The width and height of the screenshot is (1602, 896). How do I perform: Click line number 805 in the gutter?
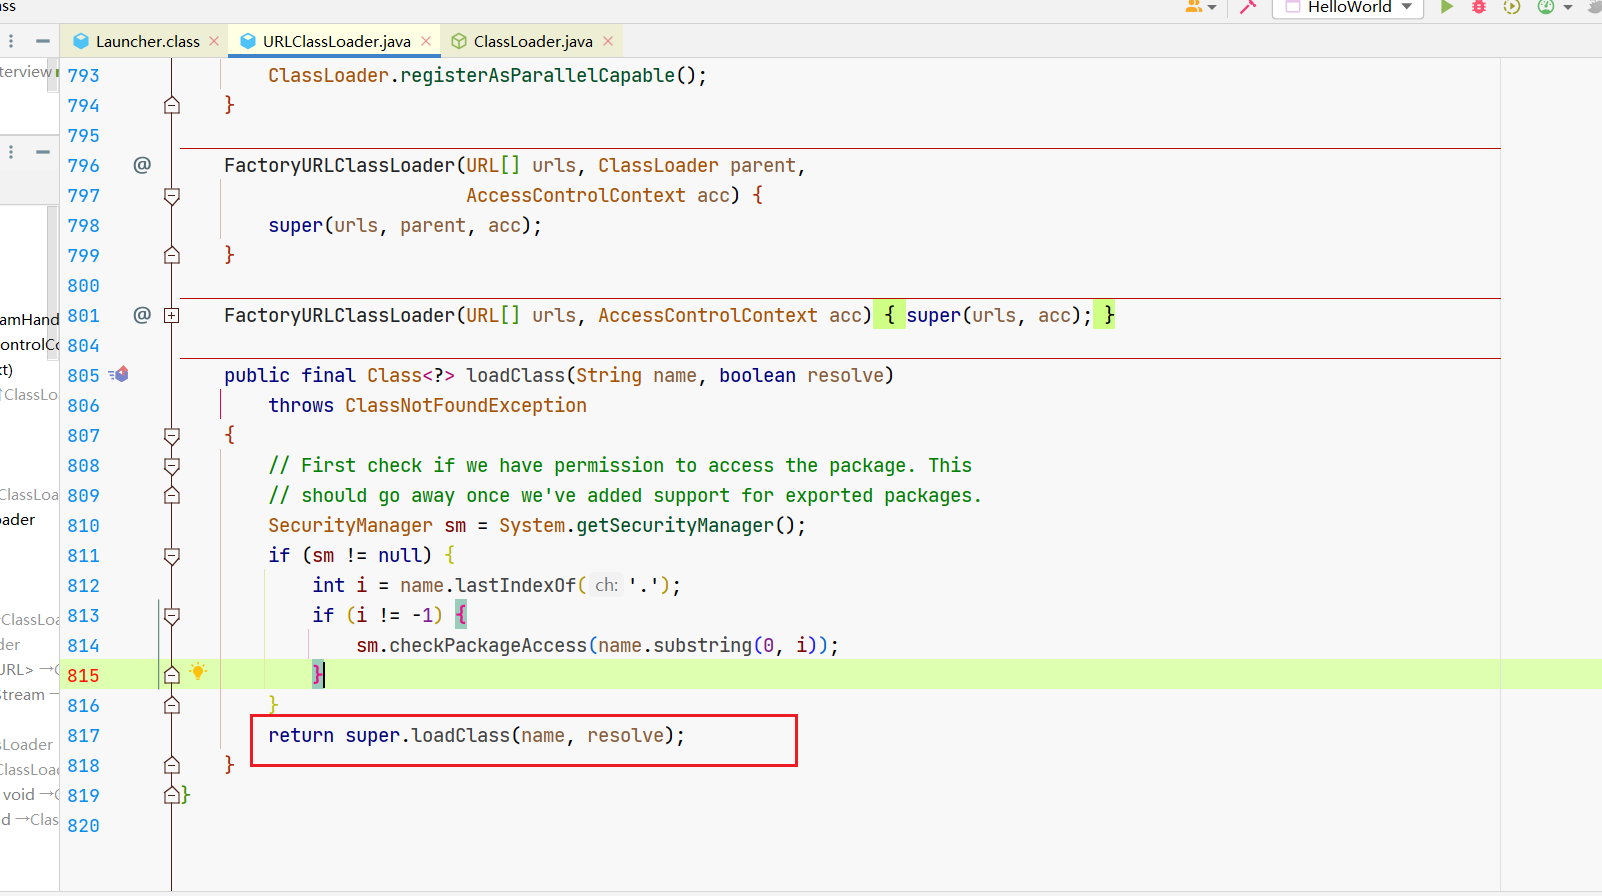(x=84, y=375)
